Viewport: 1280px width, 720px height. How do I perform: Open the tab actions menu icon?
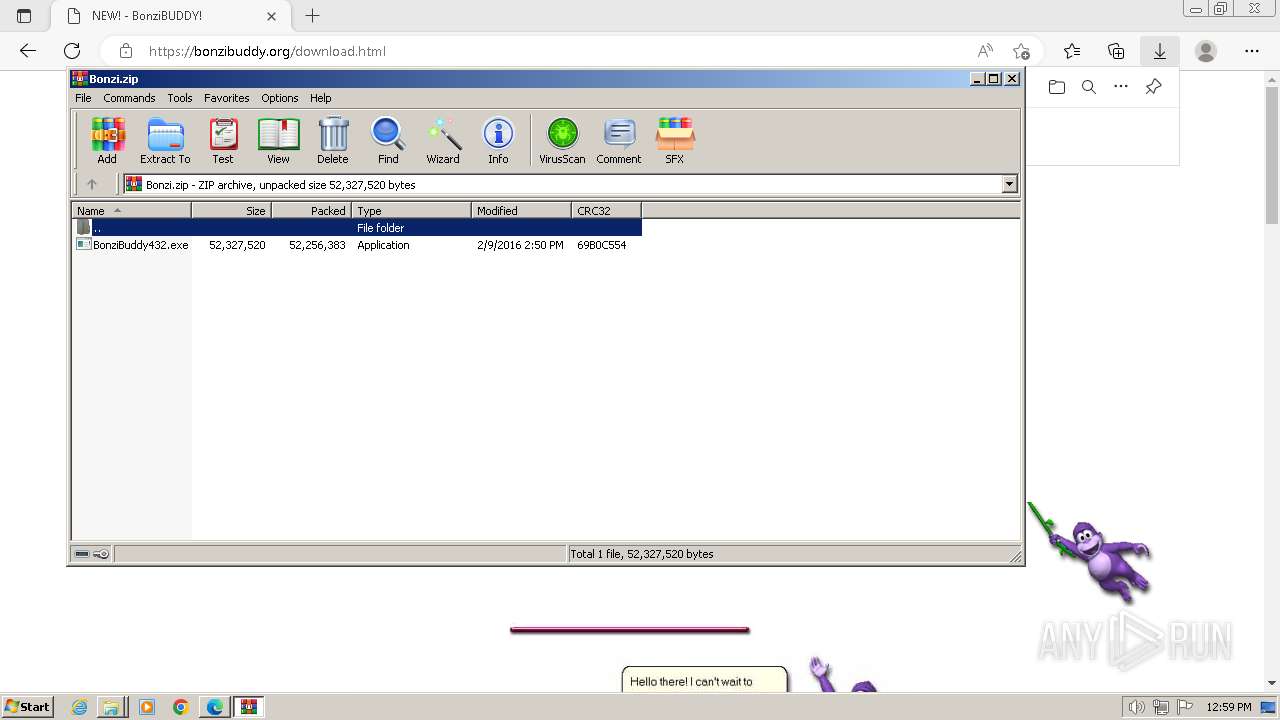click(x=24, y=16)
